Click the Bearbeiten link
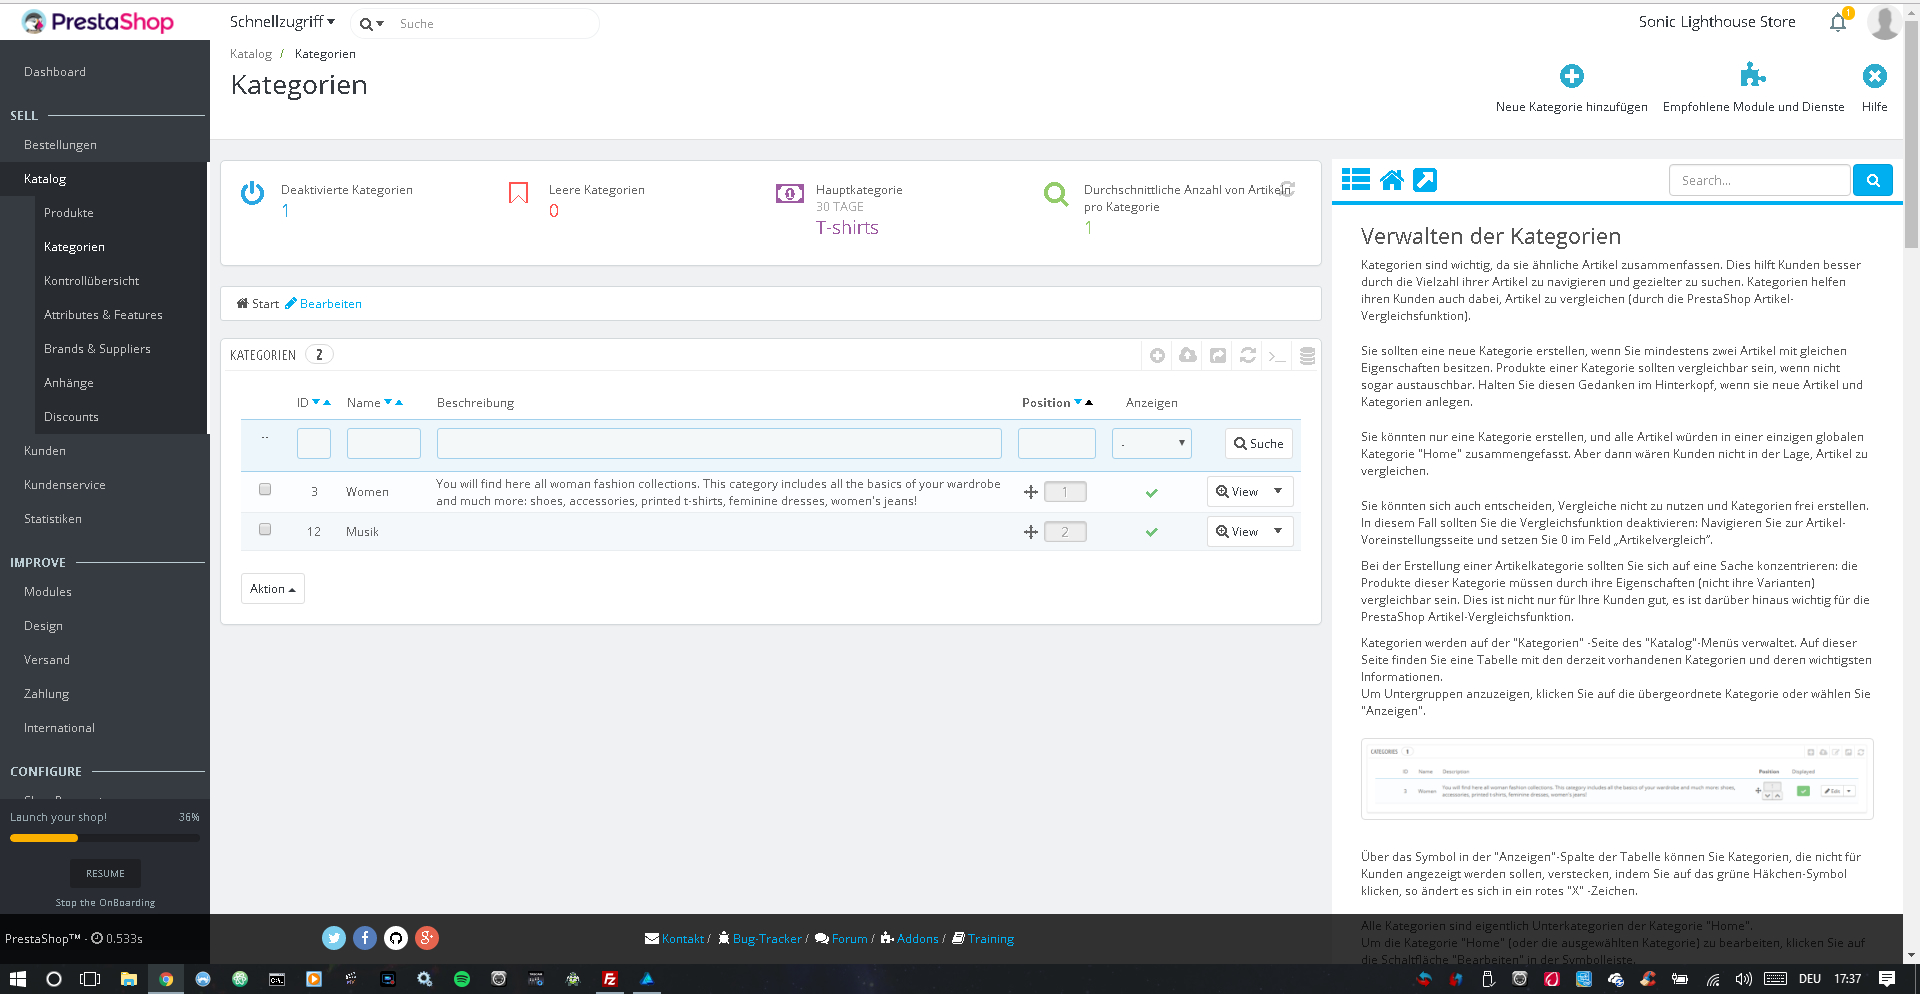The image size is (1920, 994). (324, 304)
